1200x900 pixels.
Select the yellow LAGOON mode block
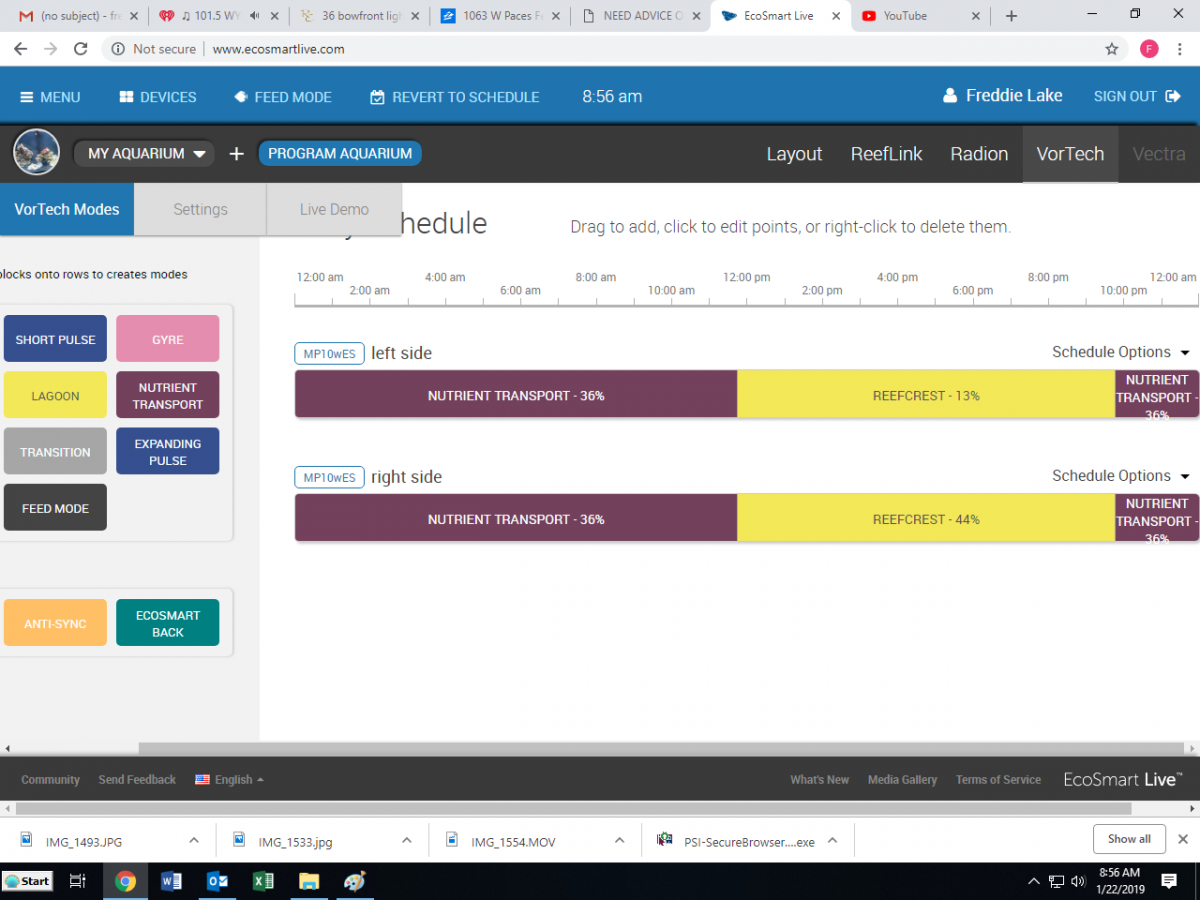point(55,395)
